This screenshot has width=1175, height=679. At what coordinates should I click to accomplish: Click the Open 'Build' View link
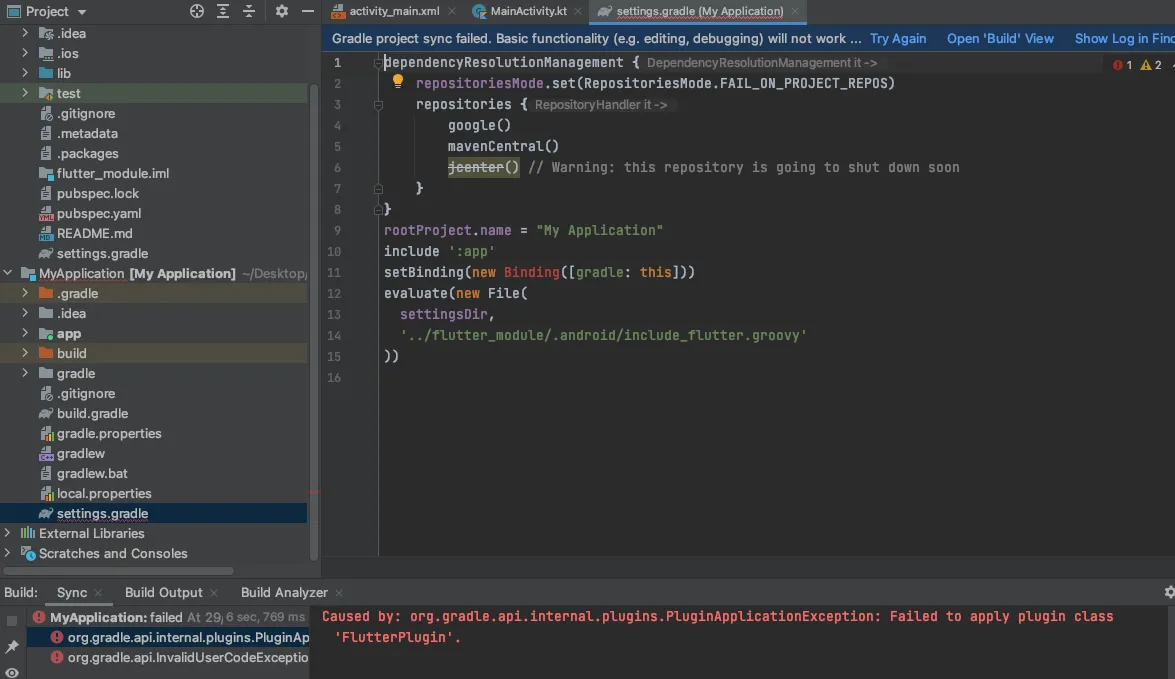[x=1000, y=38]
